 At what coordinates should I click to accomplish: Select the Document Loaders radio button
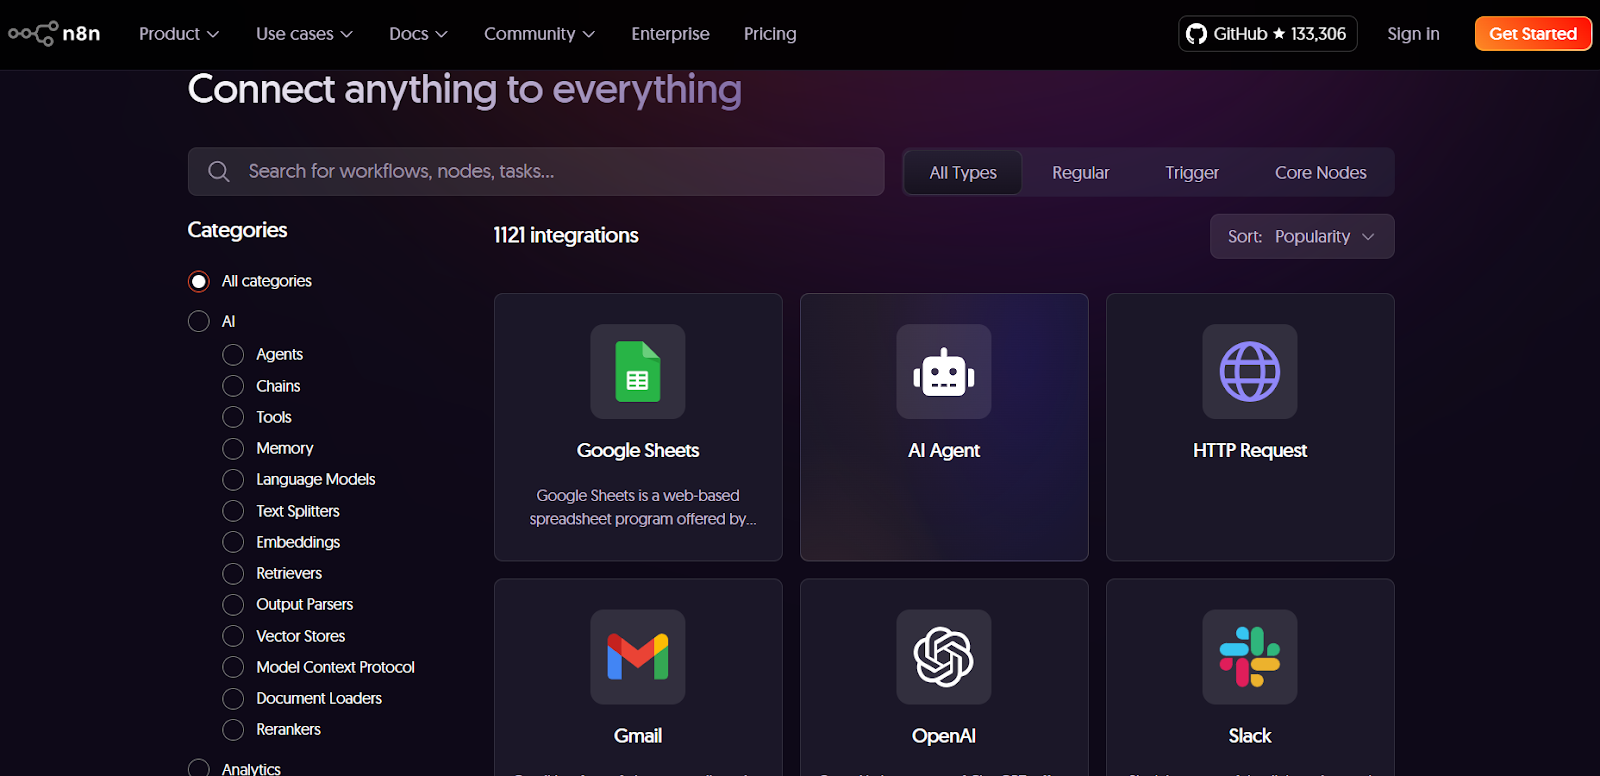coord(233,698)
